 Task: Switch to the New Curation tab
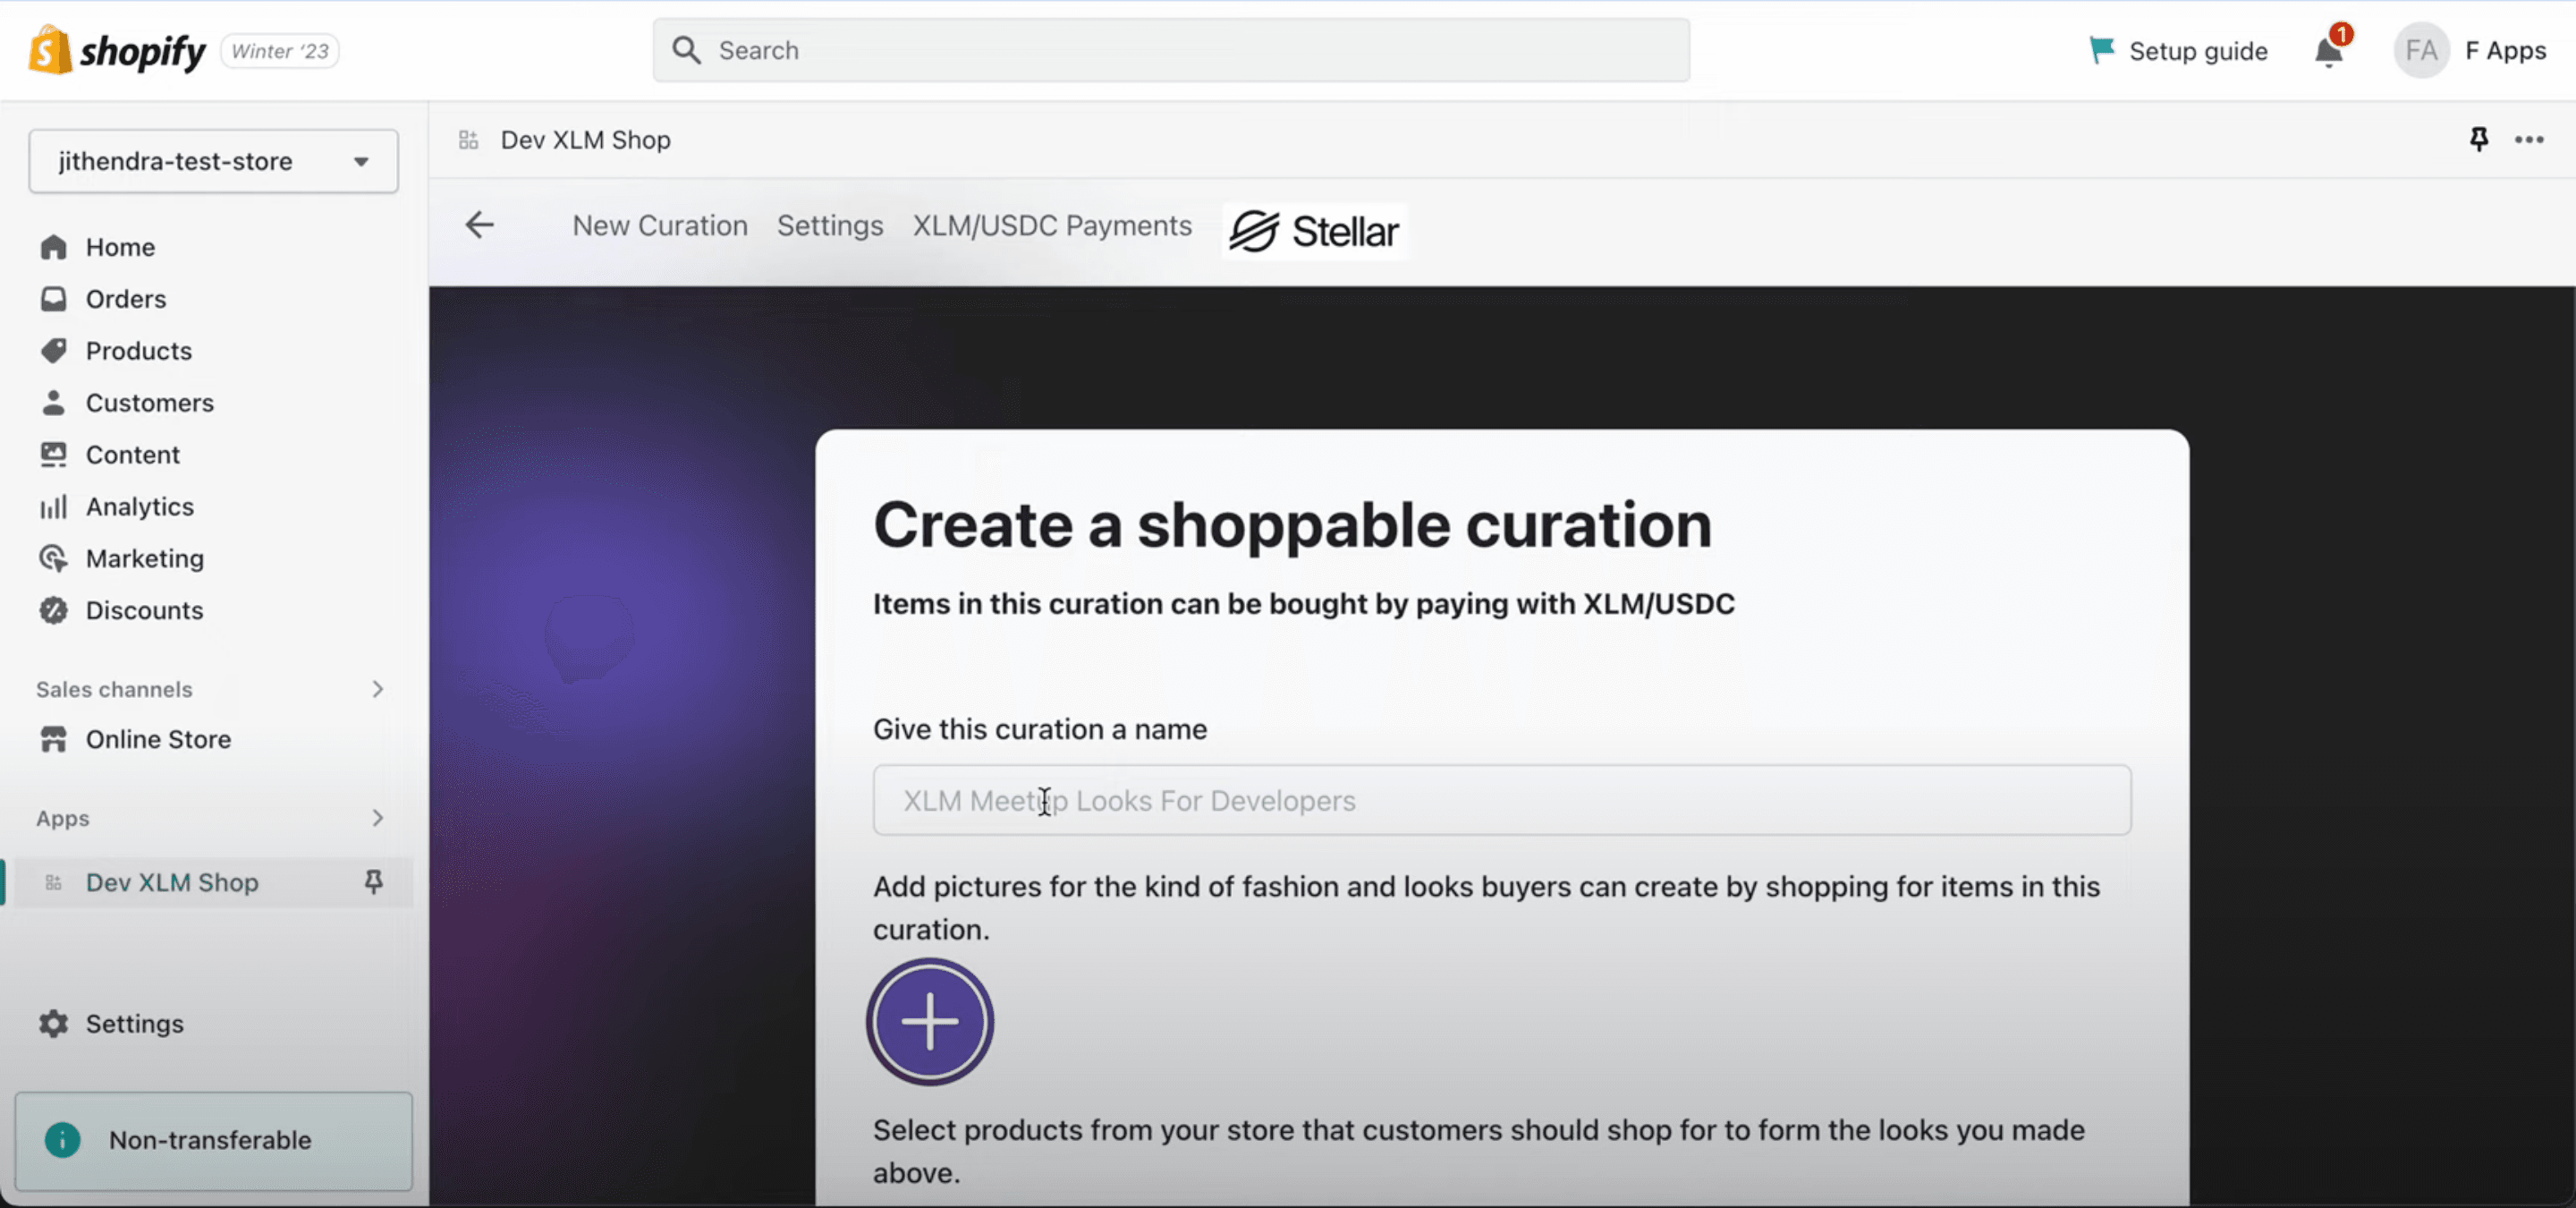tap(659, 226)
